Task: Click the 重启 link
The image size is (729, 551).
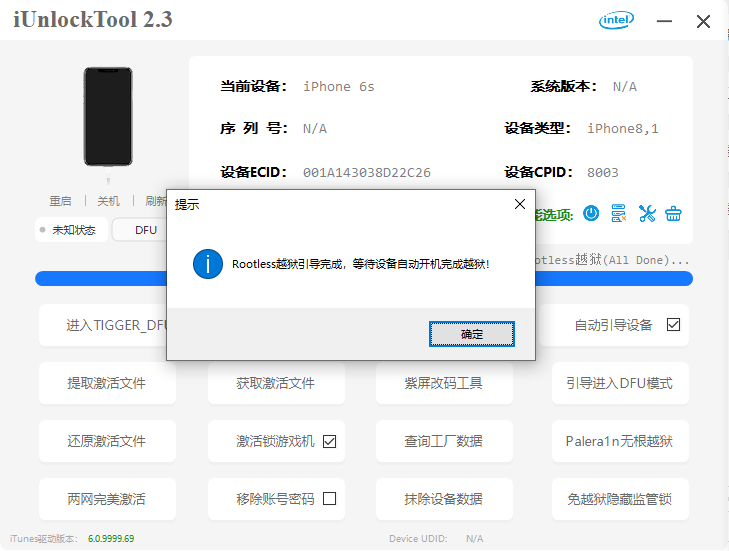Action: click(60, 201)
